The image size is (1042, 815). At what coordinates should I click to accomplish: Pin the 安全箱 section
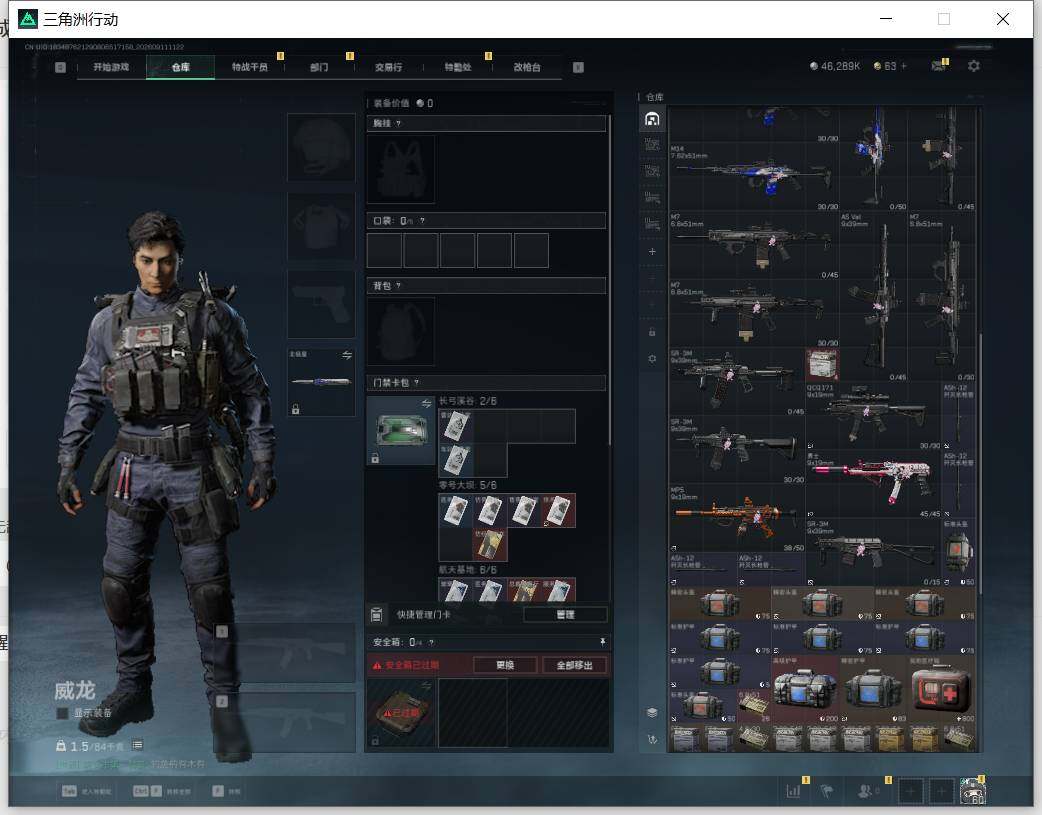pyautogui.click(x=602, y=641)
